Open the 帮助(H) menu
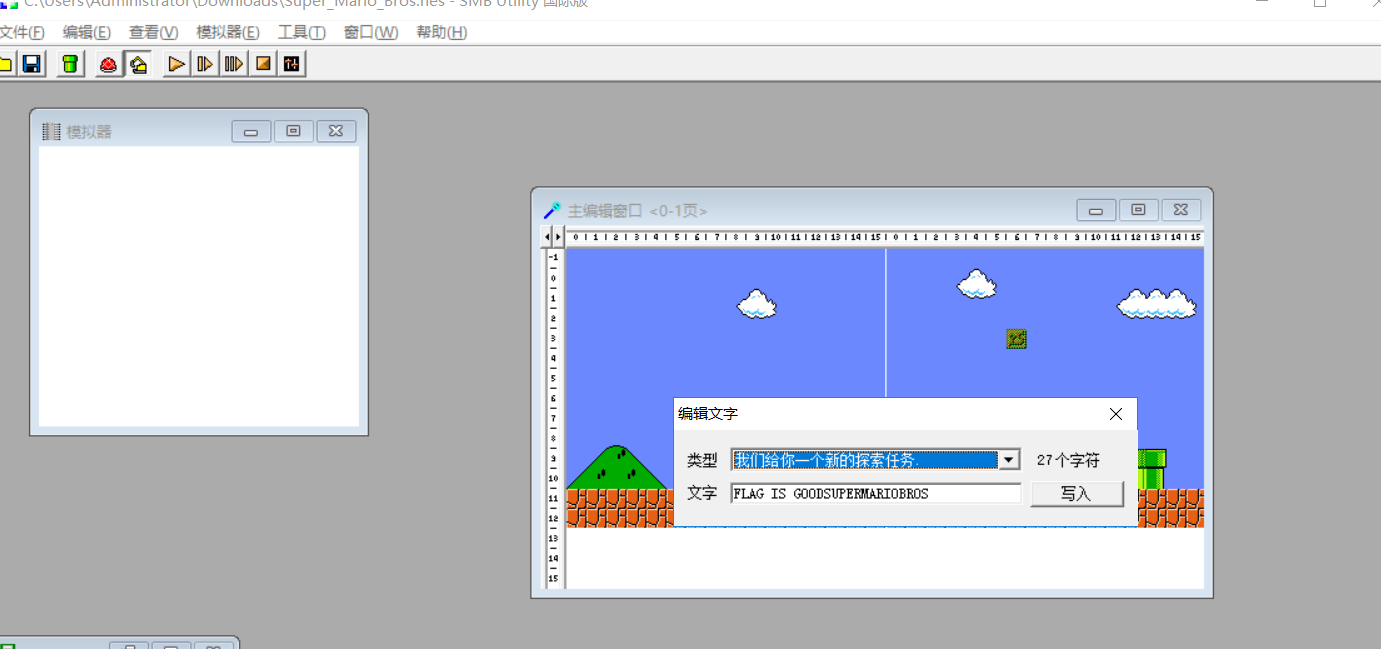1381x649 pixels. pyautogui.click(x=442, y=32)
